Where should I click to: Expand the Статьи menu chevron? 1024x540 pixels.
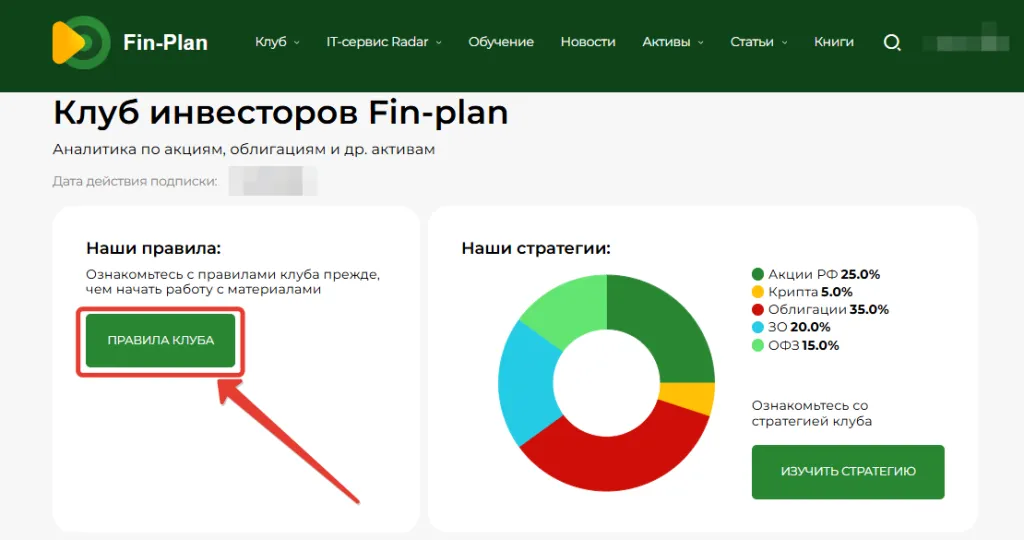point(784,42)
